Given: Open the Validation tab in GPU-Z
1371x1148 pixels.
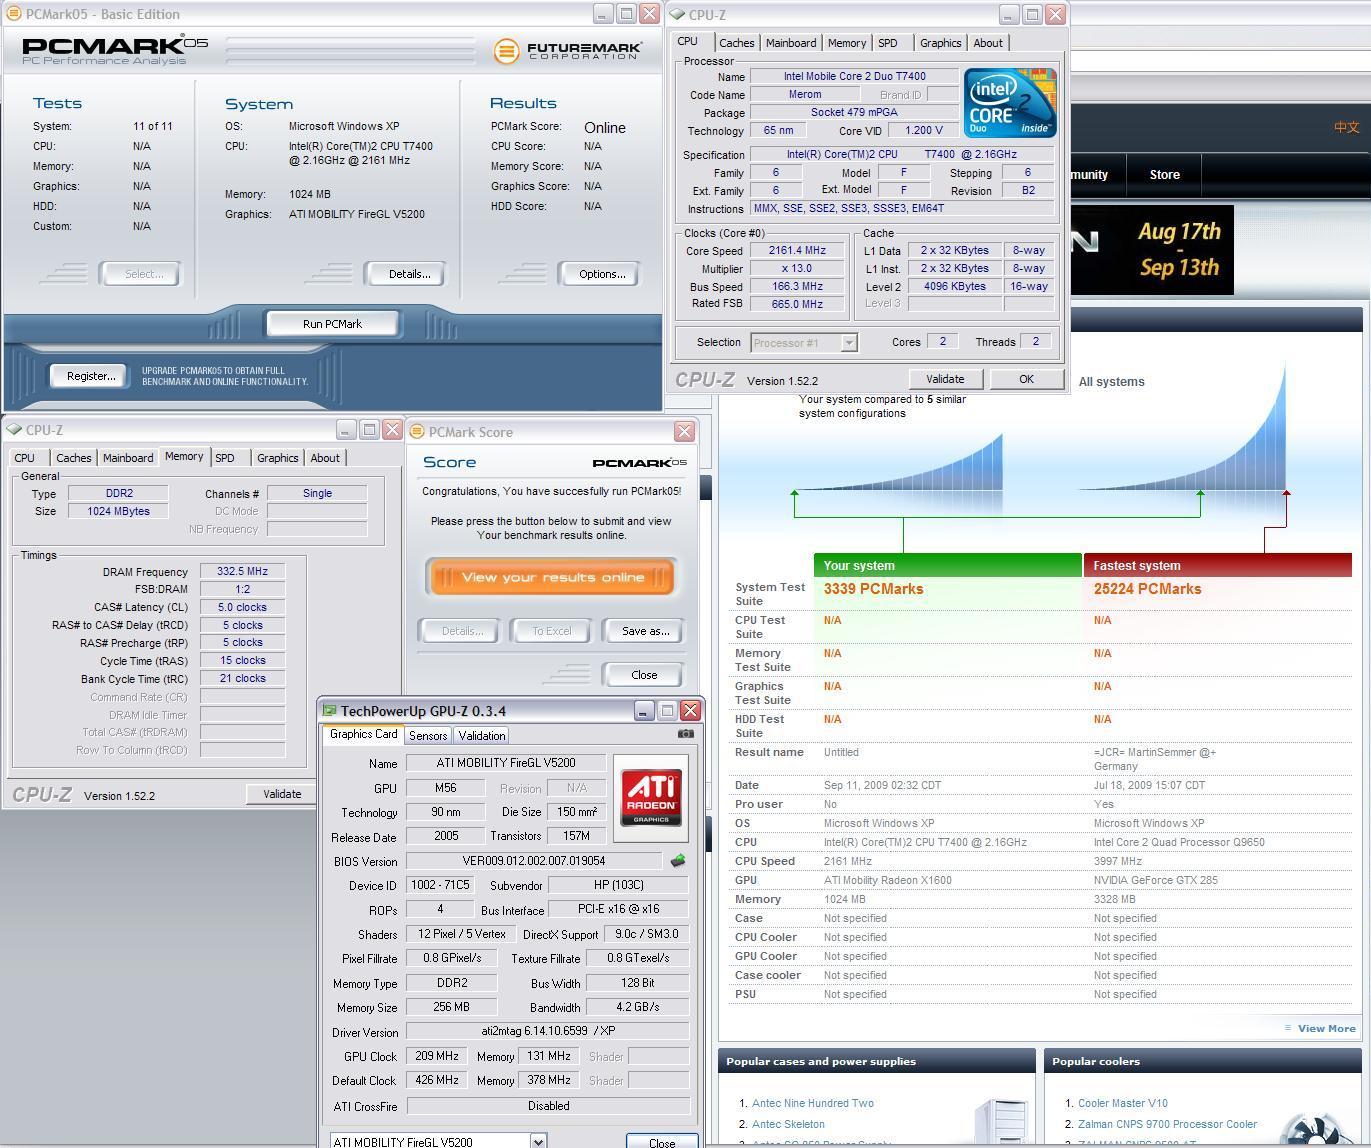Looking at the screenshot, I should tap(482, 736).
